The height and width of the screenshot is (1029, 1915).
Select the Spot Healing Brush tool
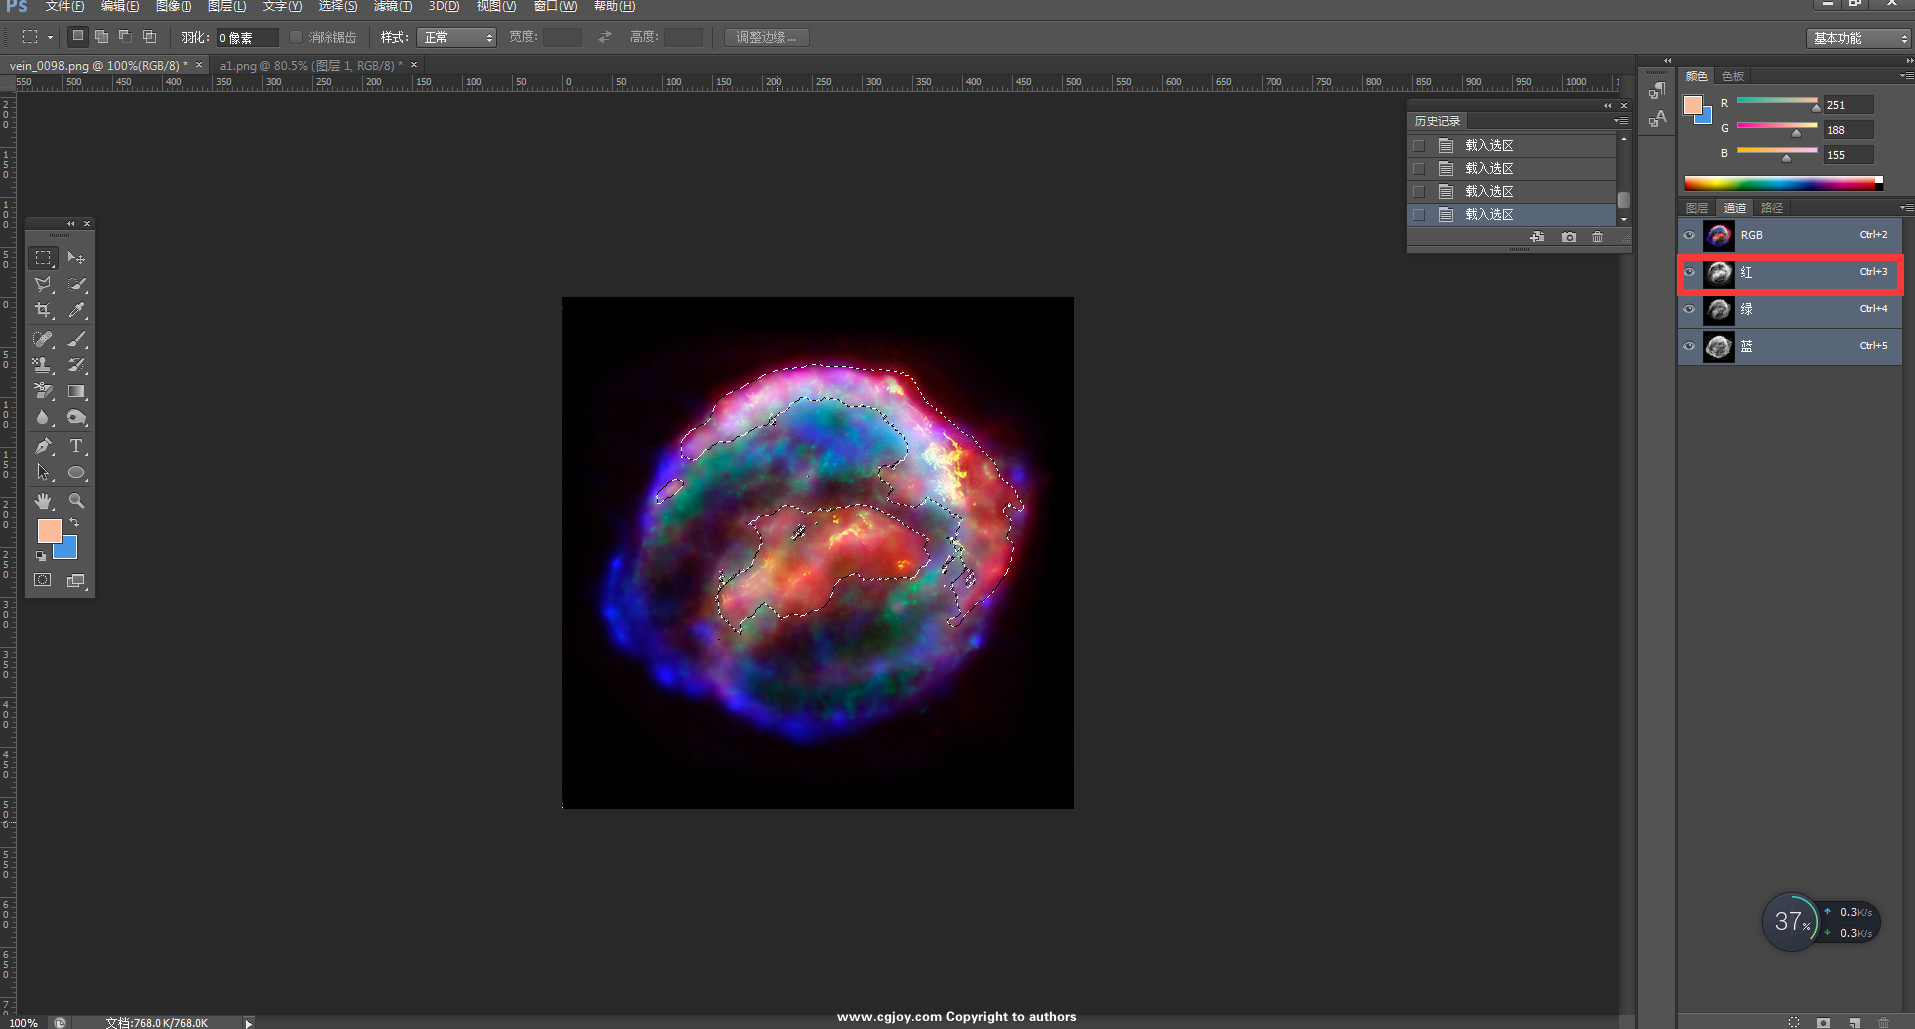pos(43,339)
